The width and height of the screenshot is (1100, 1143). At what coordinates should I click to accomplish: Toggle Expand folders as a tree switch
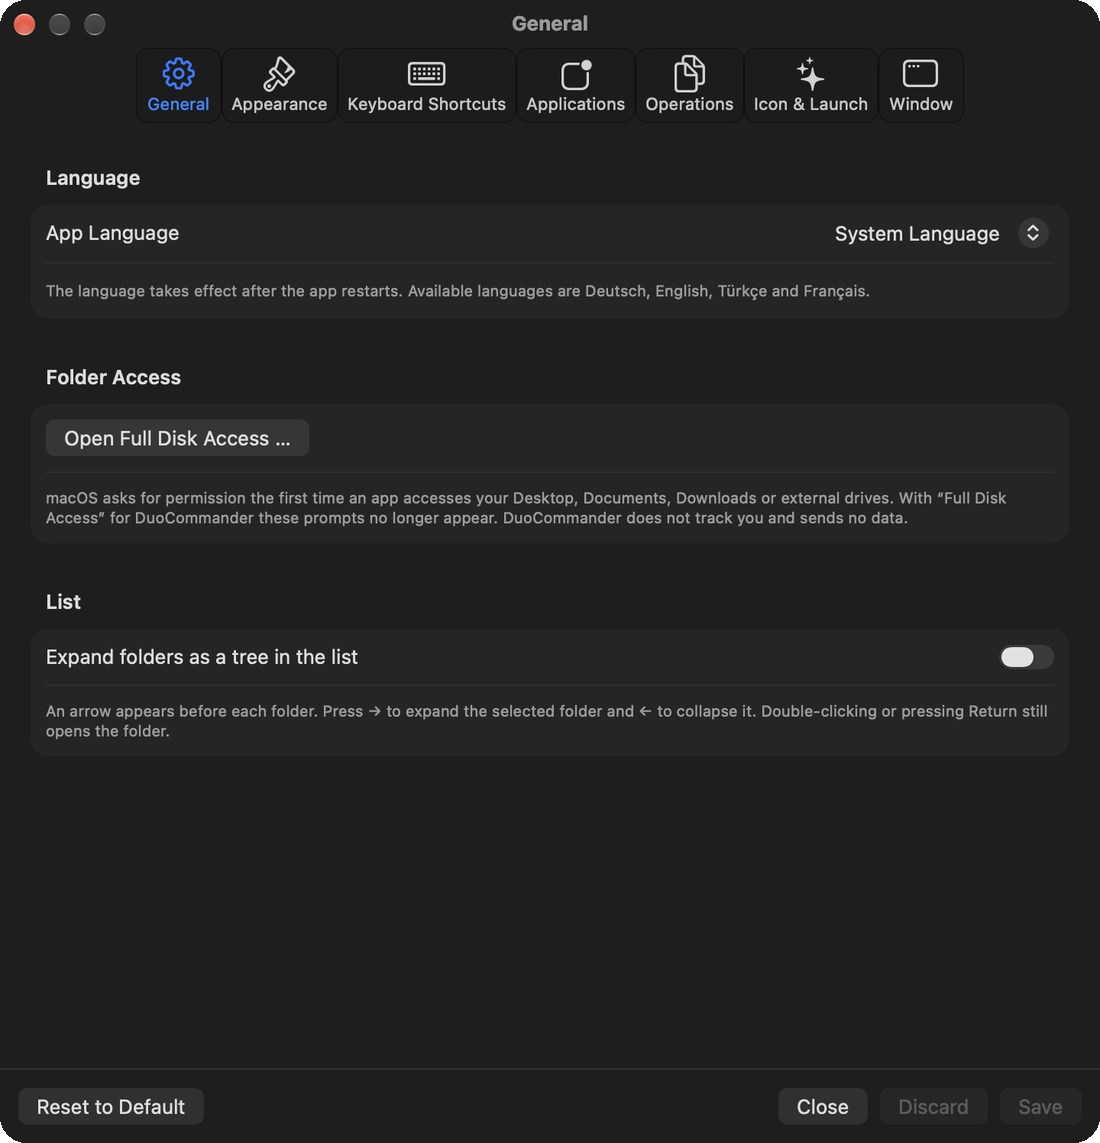click(1026, 657)
